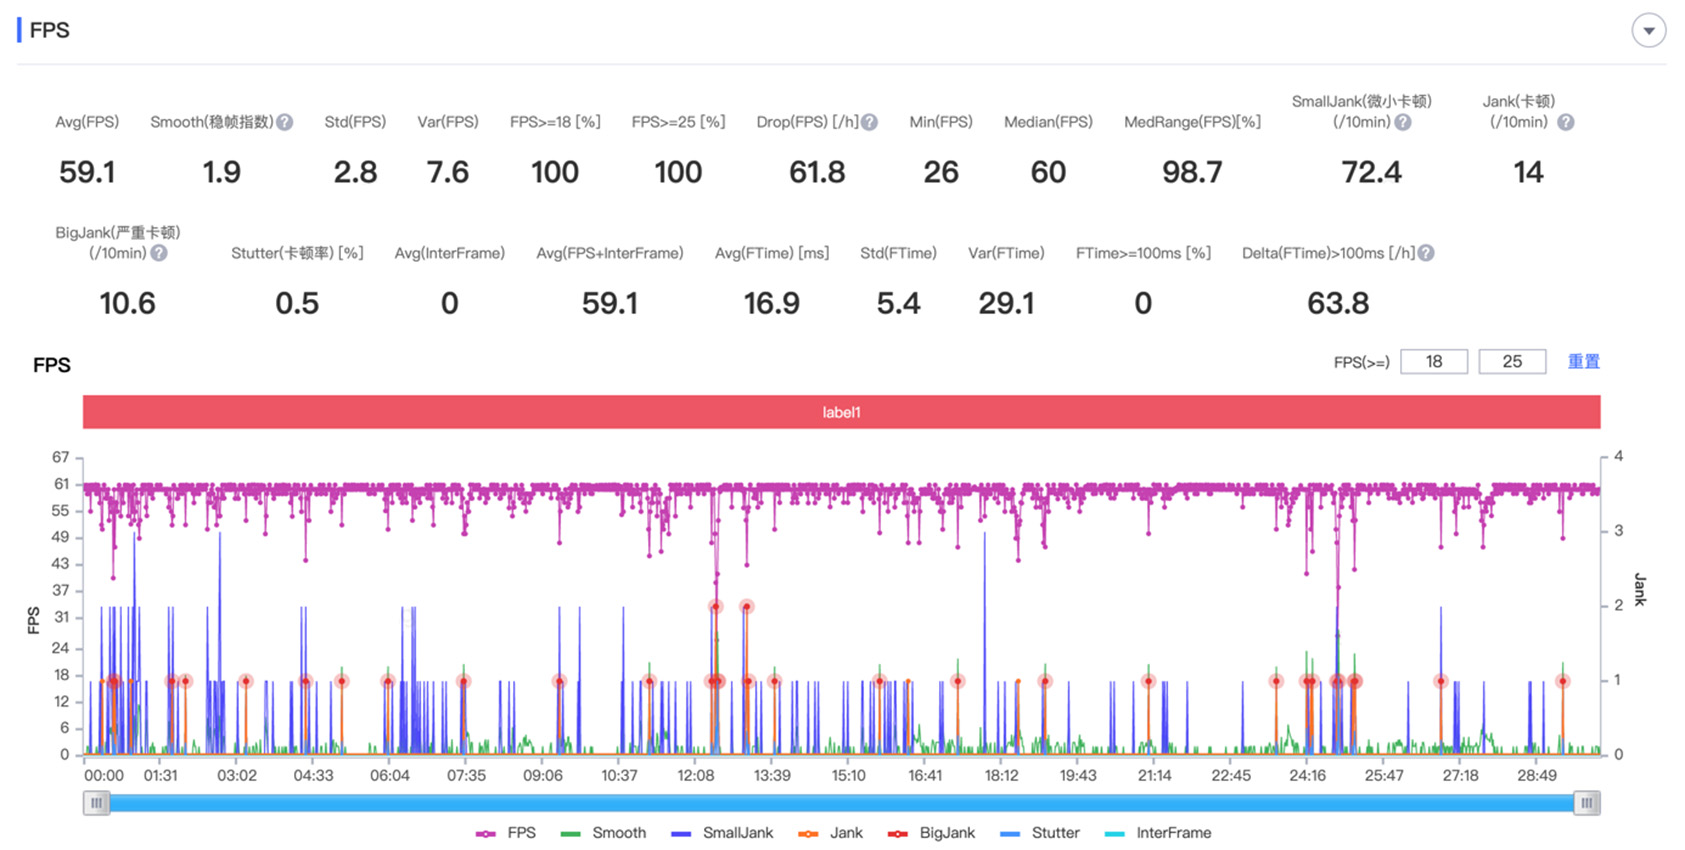Toggle the InterFrame series in the legend
Viewport: 1685px width, 850px height.
[1158, 833]
